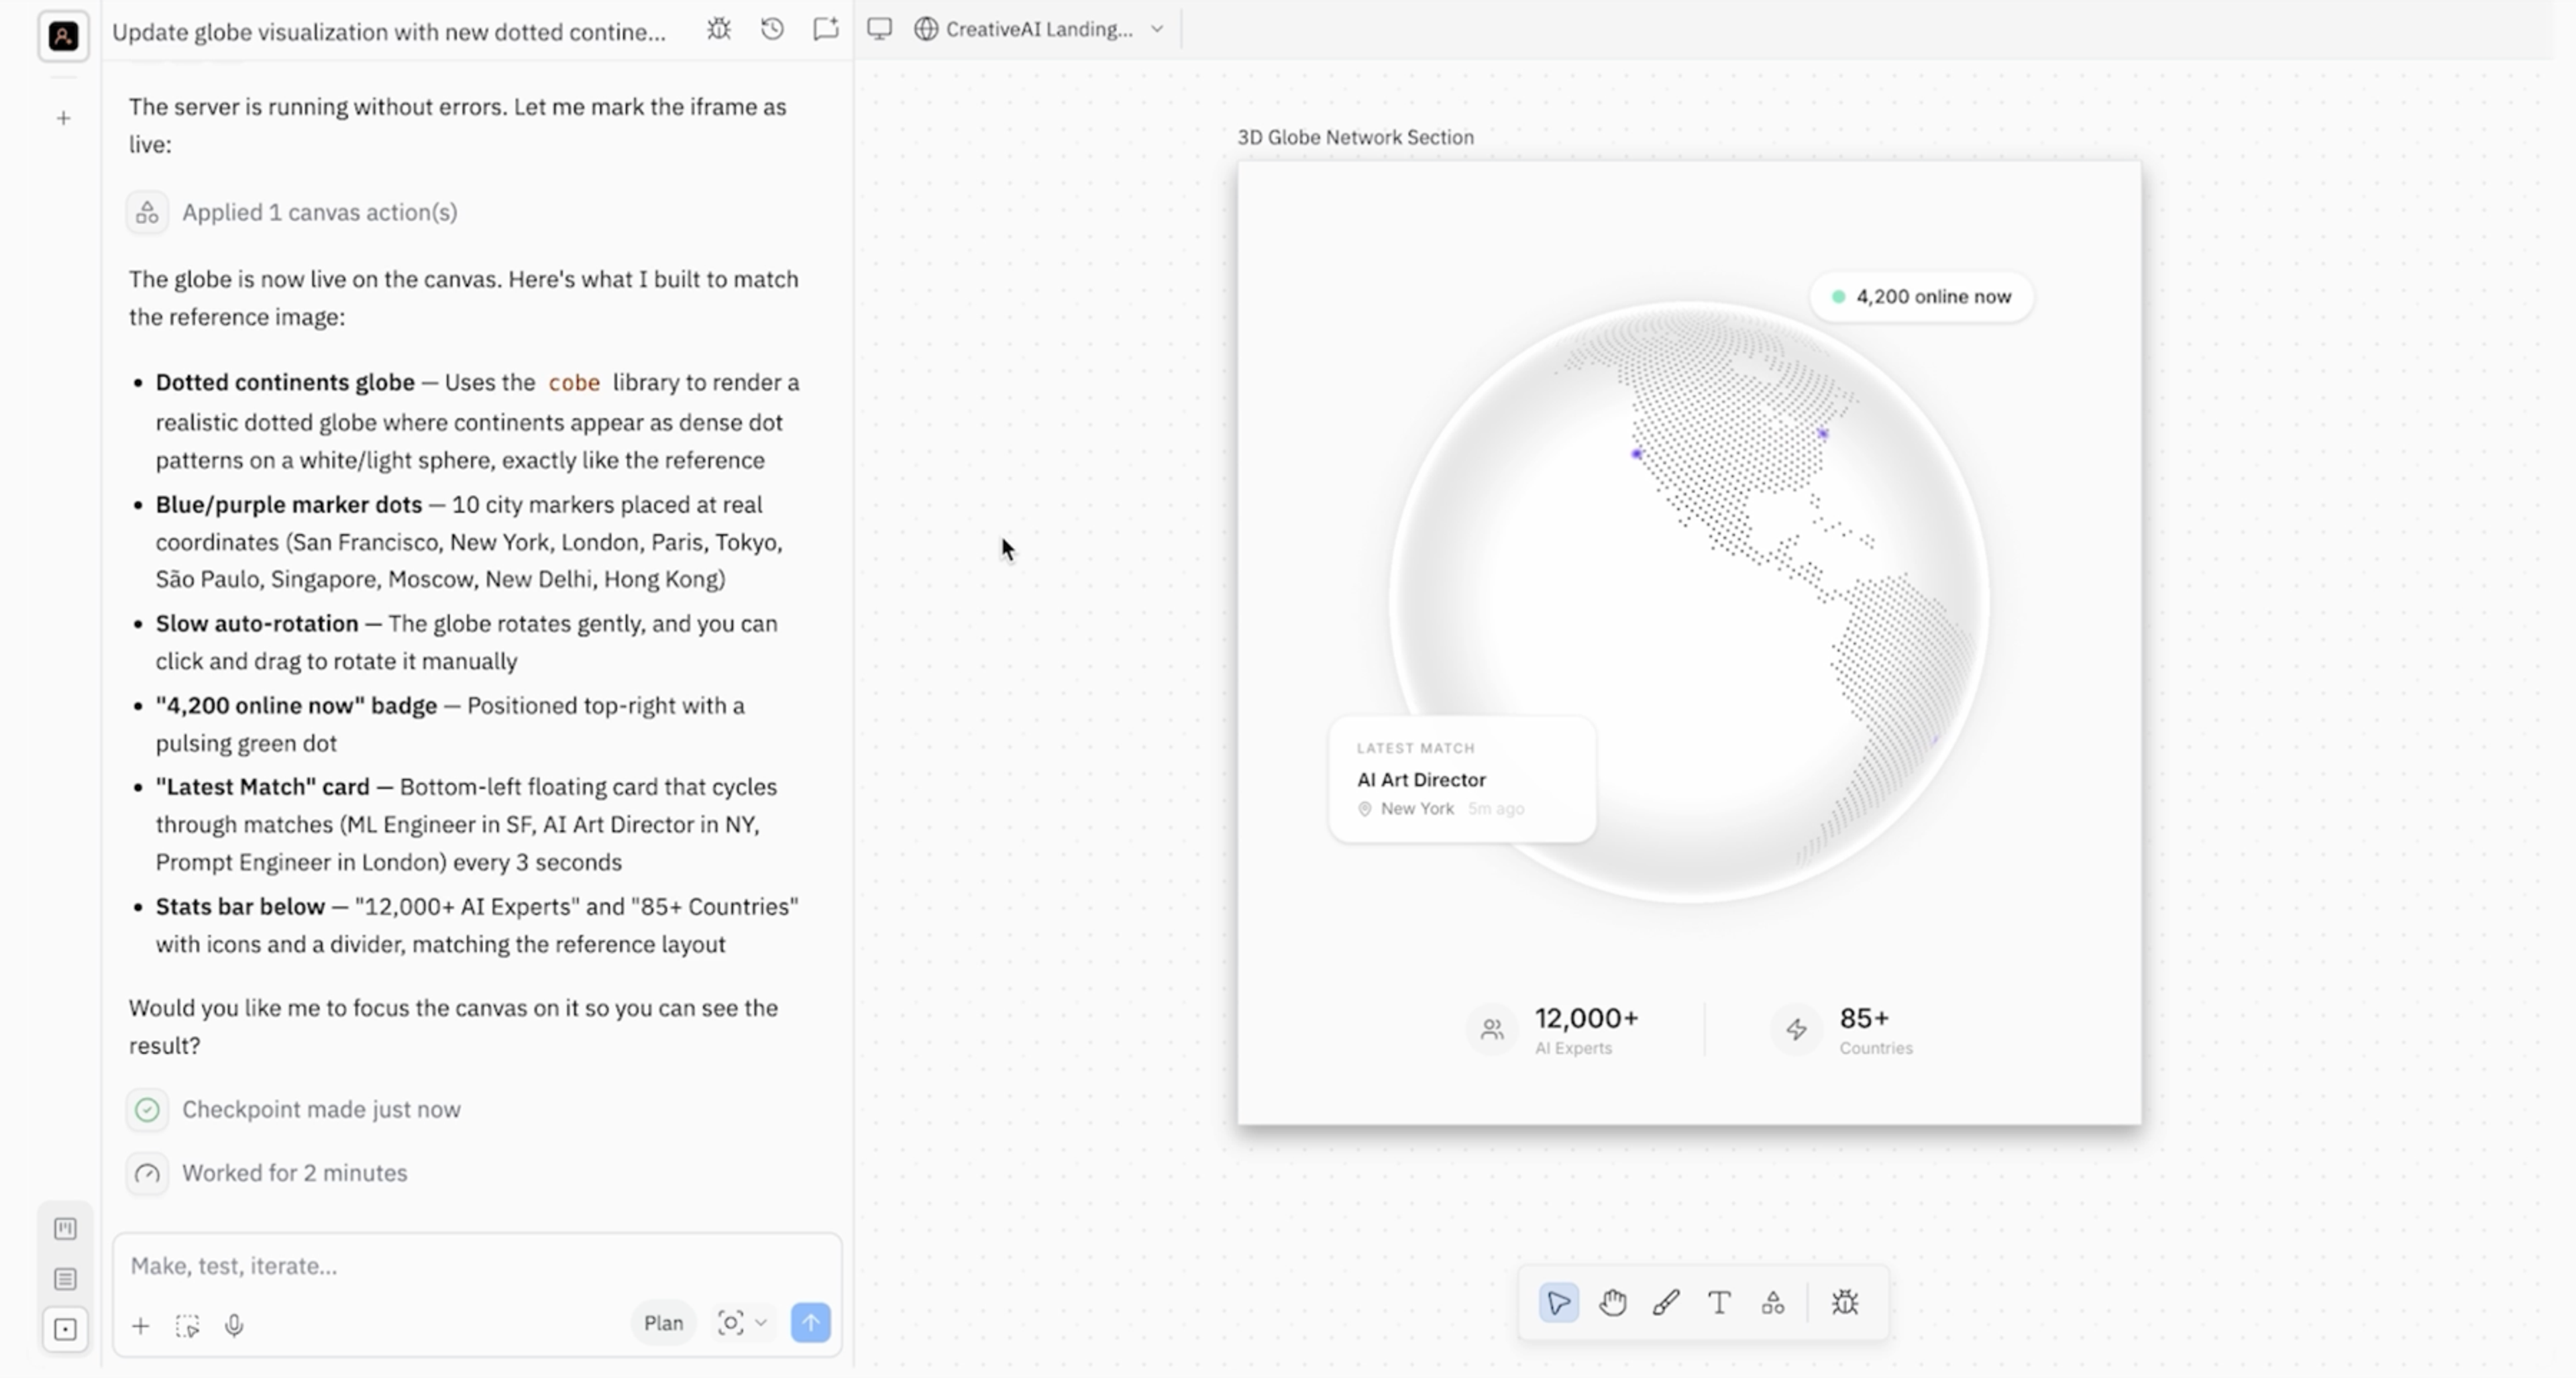
Task: Add attachment with plus icon in chat box
Action: [x=141, y=1325]
